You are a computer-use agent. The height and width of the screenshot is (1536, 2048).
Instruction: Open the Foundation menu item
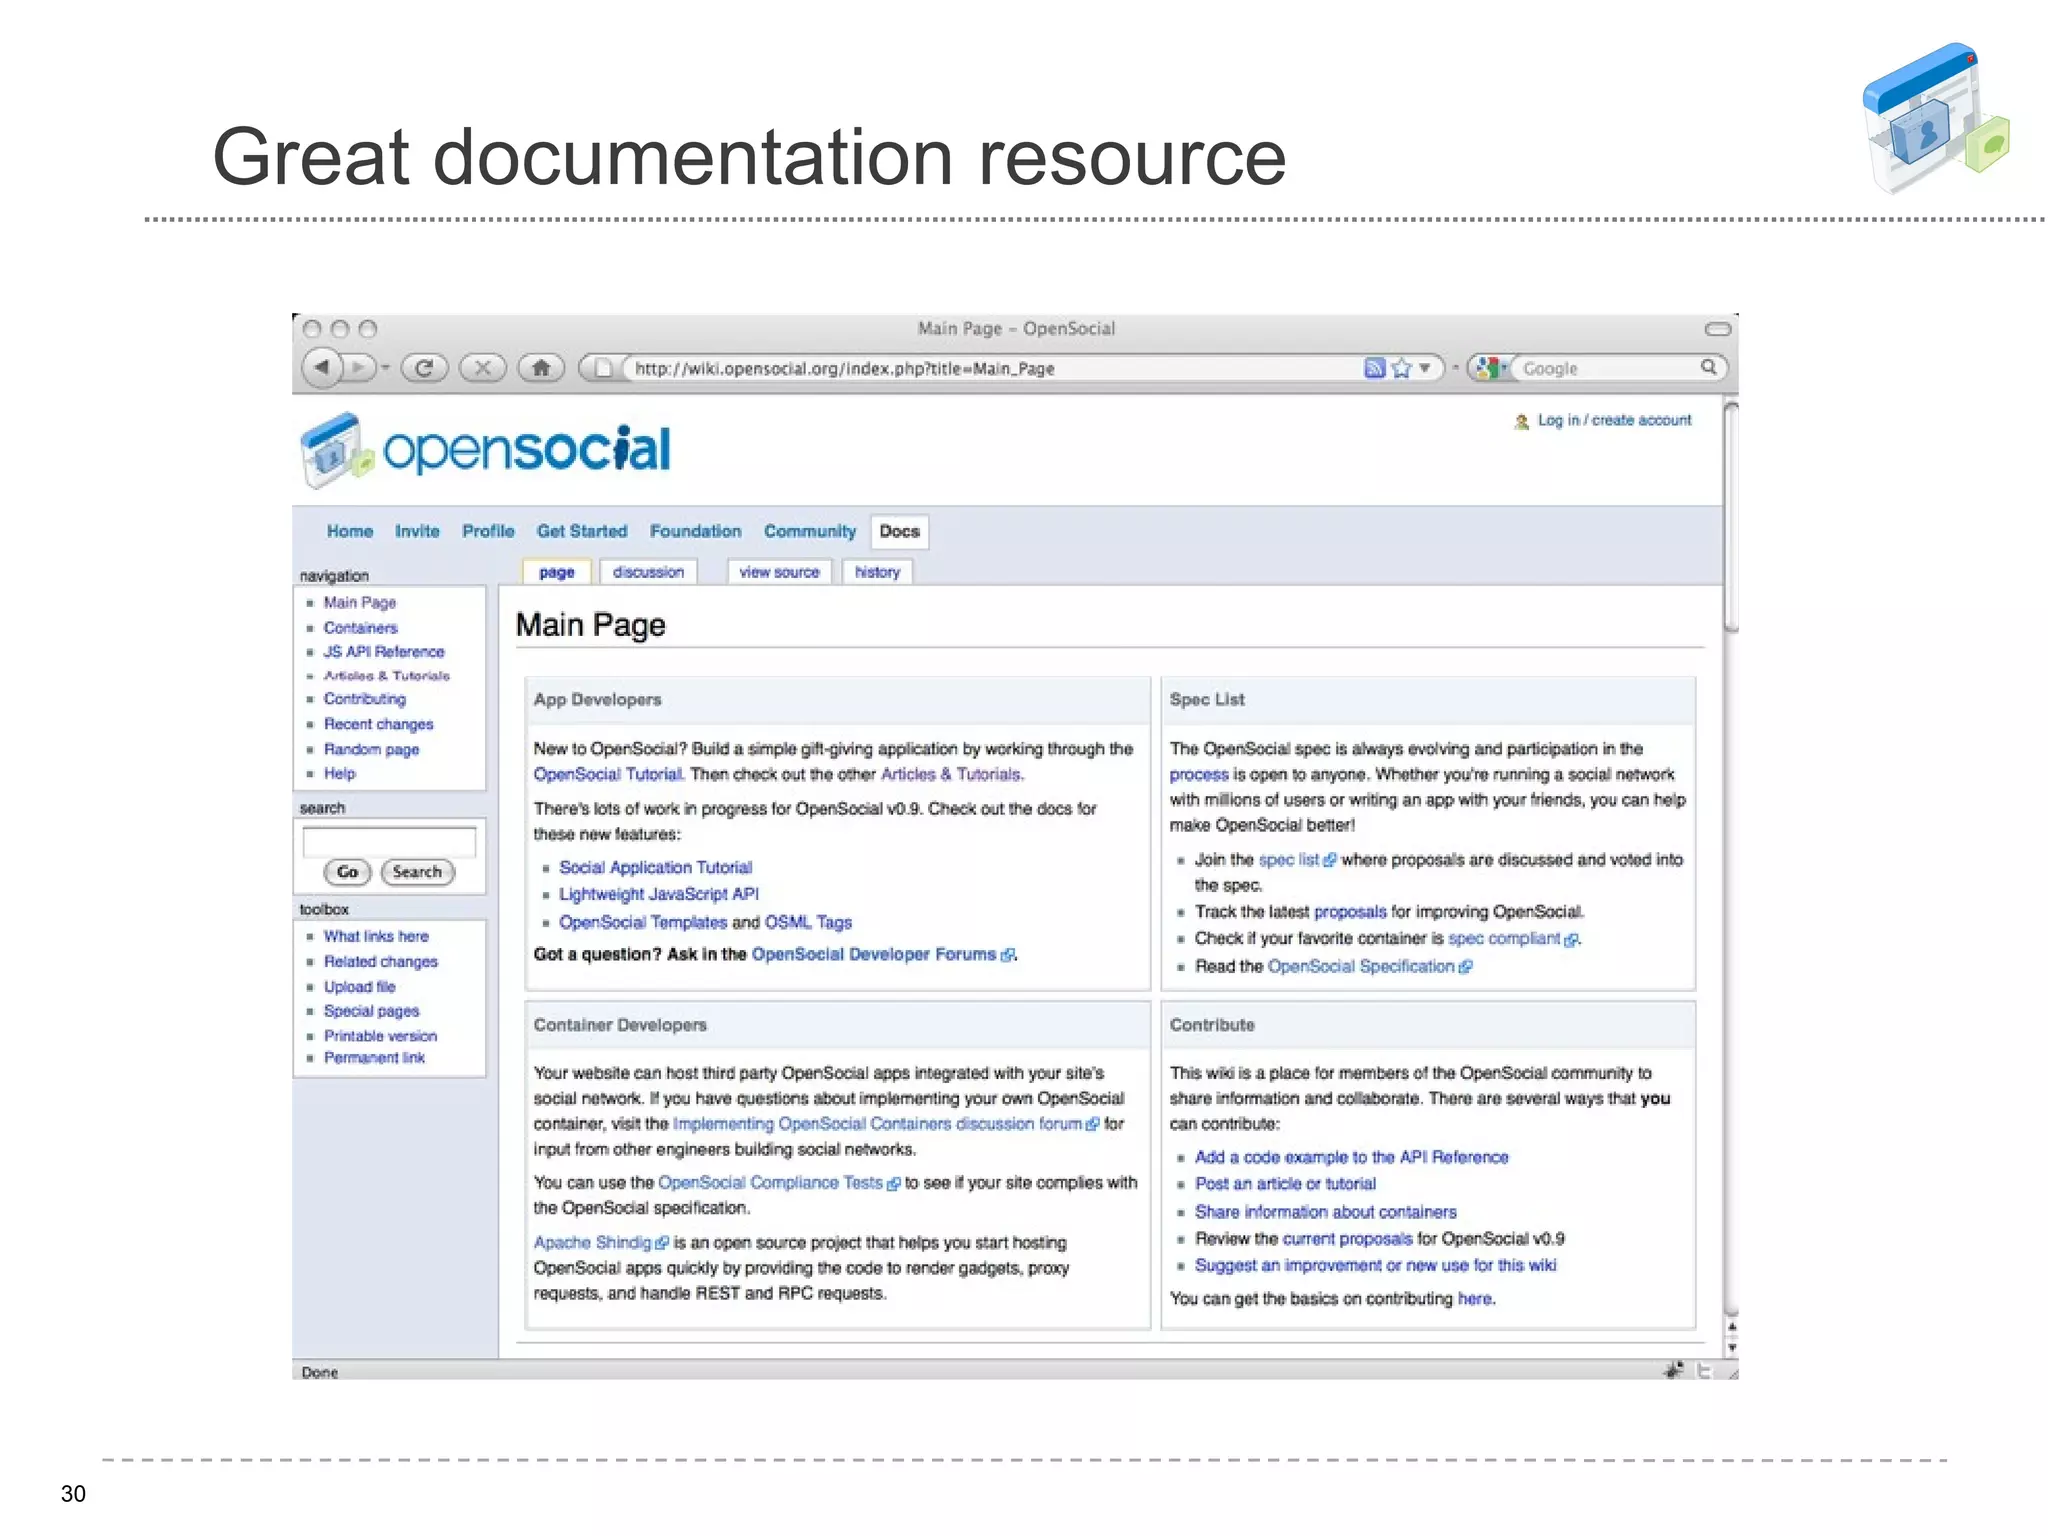tap(695, 531)
